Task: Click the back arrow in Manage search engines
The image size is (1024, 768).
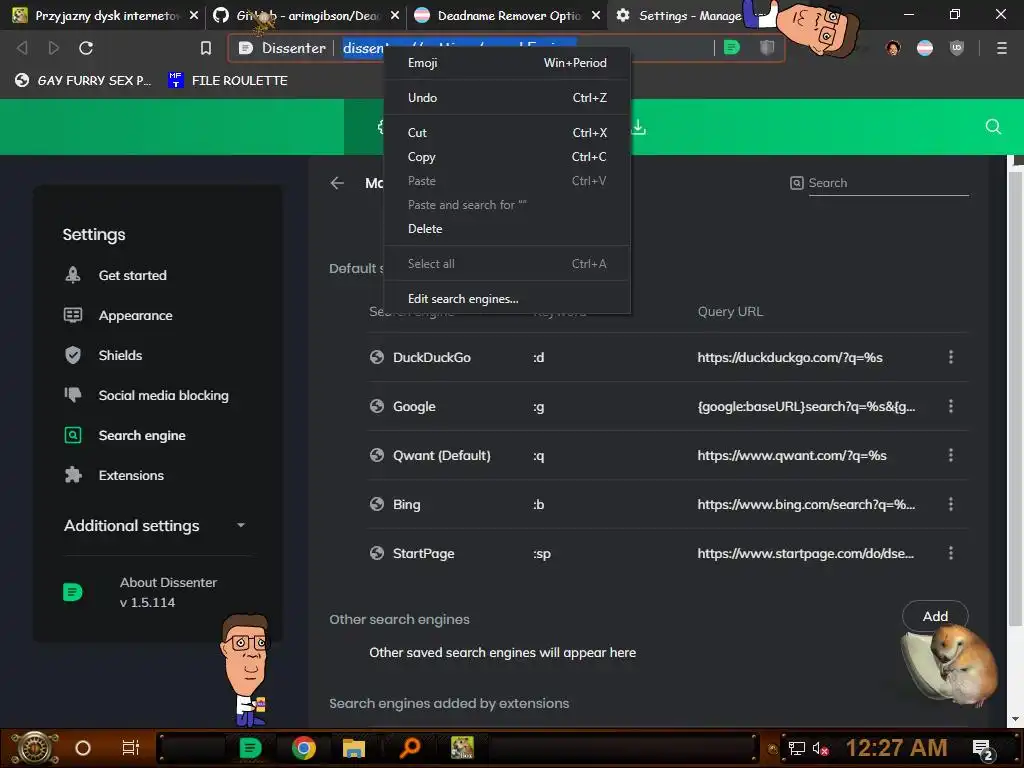Action: pyautogui.click(x=337, y=183)
